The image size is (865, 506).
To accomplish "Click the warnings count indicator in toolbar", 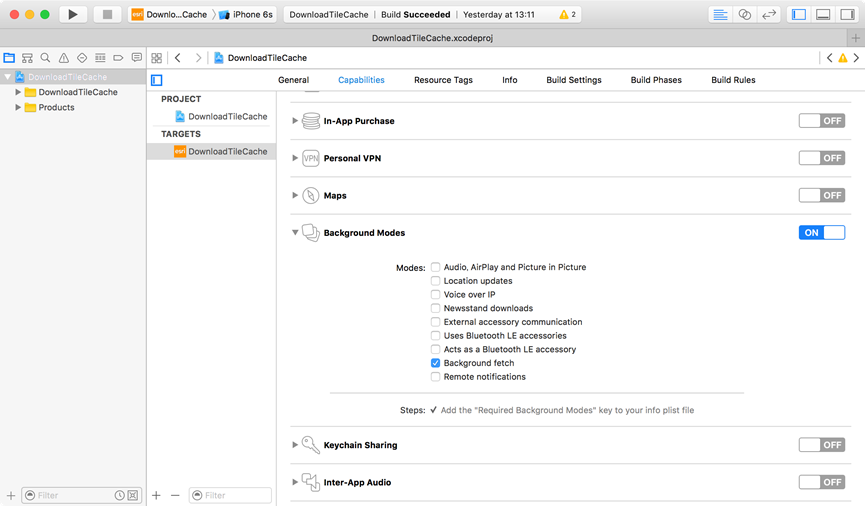I will [x=568, y=14].
